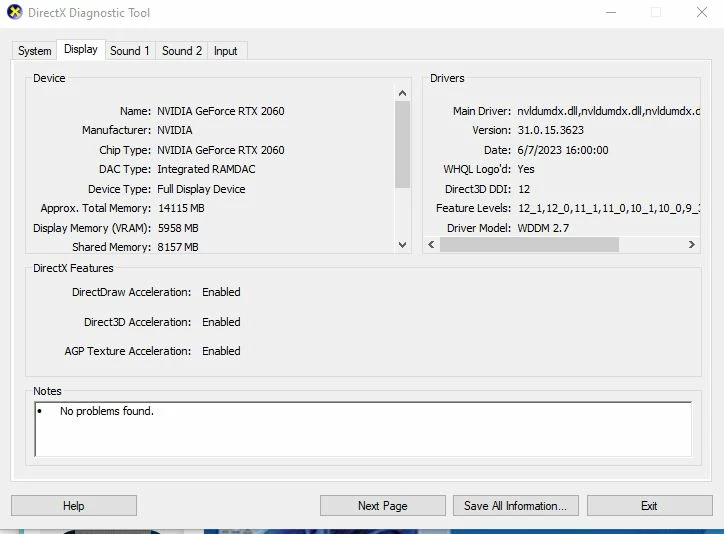
Task: Select the Display tab
Action: tap(81, 49)
